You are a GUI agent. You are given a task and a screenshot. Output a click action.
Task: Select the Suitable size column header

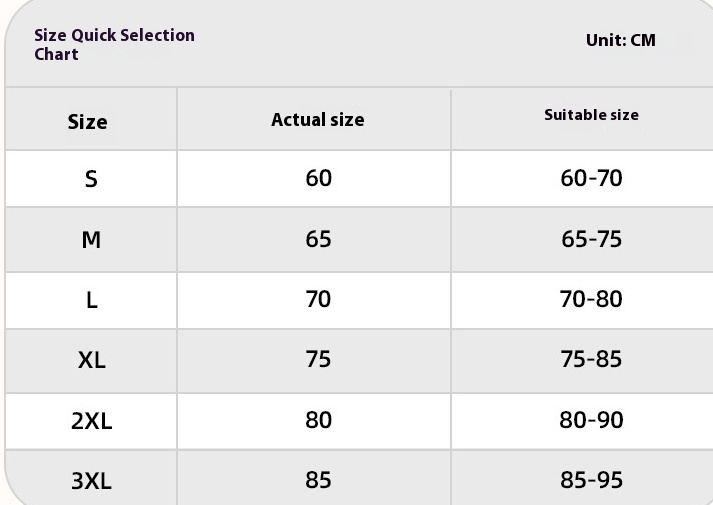[591, 115]
